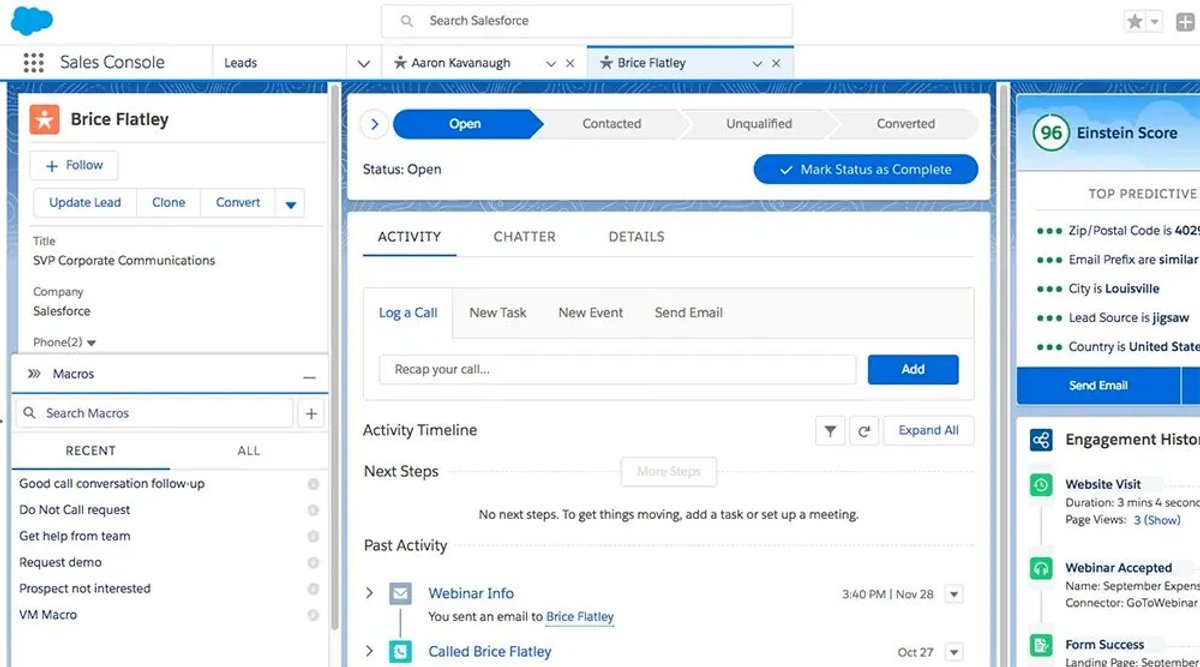Minimize the Macros panel
This screenshot has height=667, width=1200.
point(309,377)
